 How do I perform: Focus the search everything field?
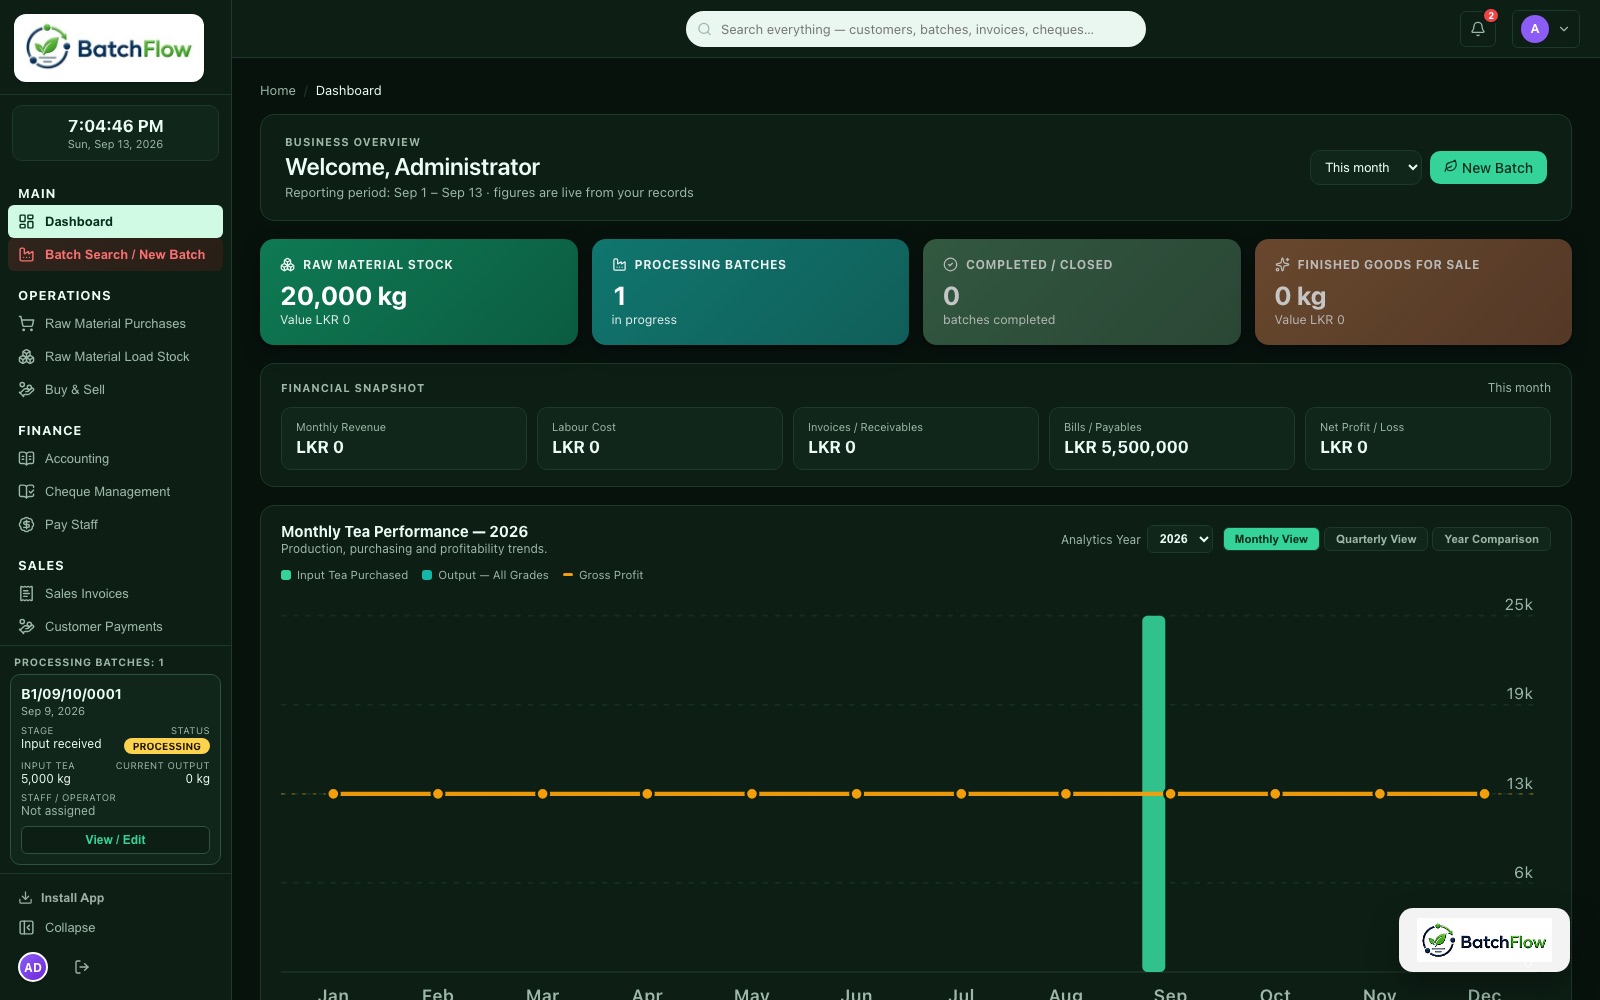(x=916, y=29)
